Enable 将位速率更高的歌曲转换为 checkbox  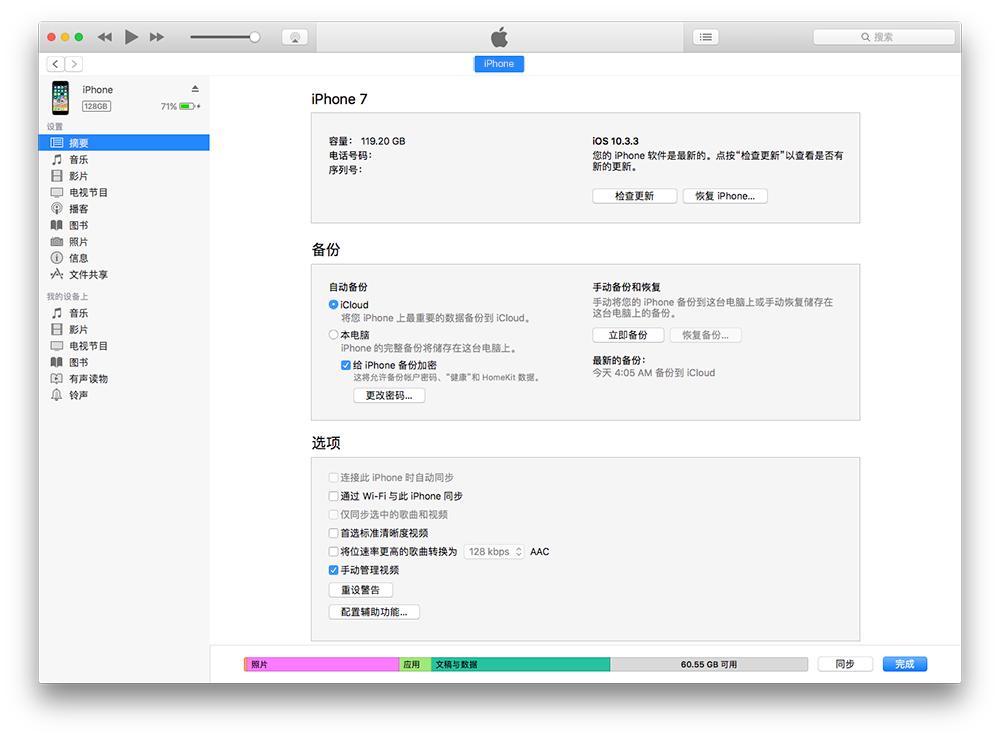pyautogui.click(x=333, y=552)
